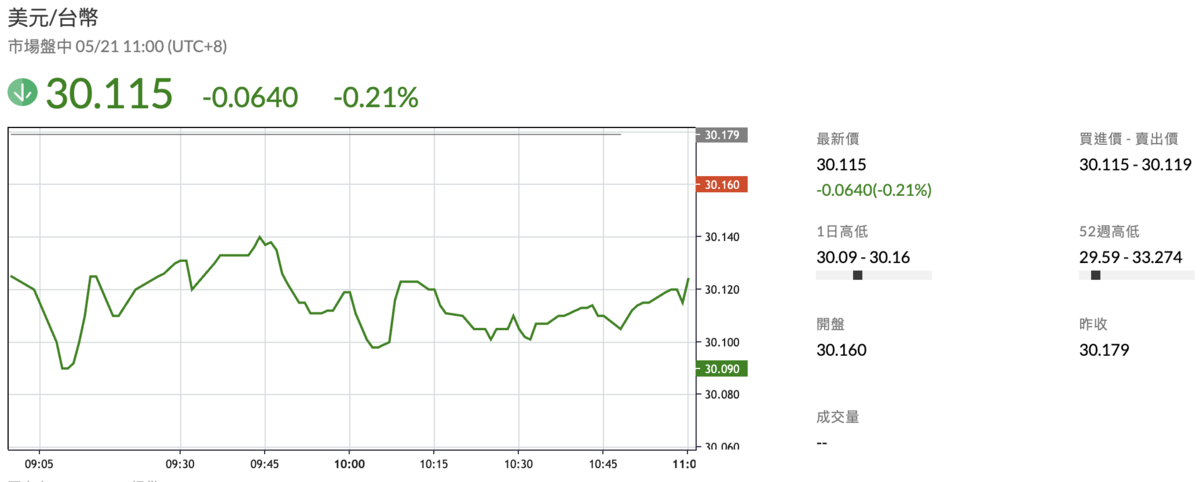Click the 昨收 value 30.179
This screenshot has width=1200, height=482.
click(x=1102, y=350)
